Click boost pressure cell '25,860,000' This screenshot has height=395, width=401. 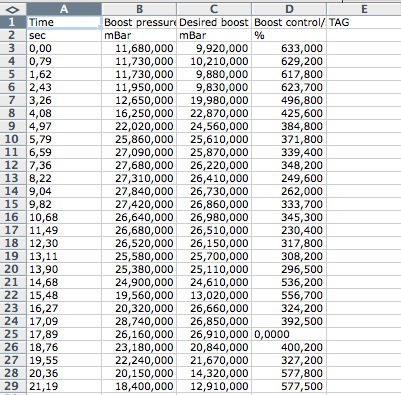coord(139,139)
